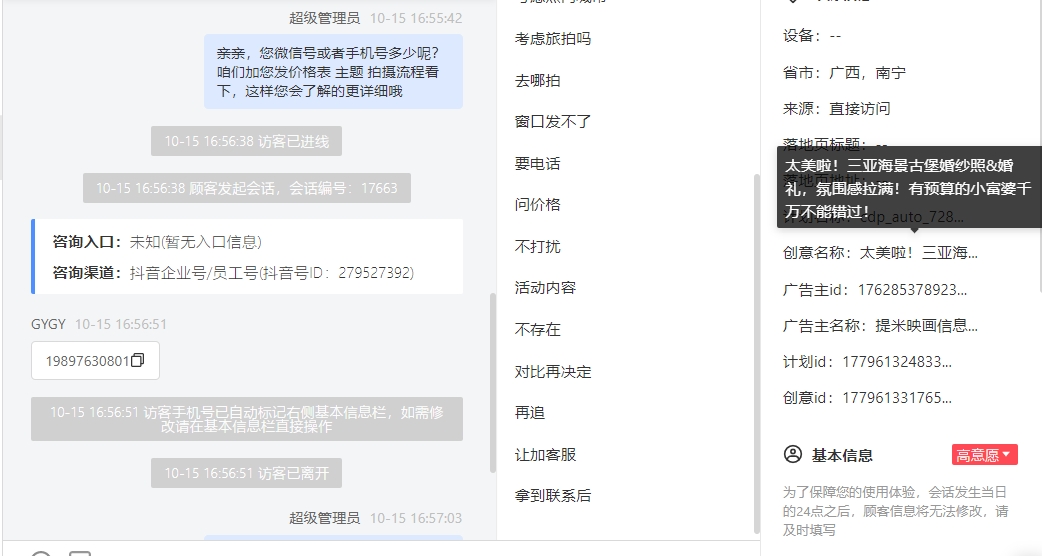Click the 省市 广西，南宁 entry
This screenshot has height=556, width=1042.
[x=844, y=72]
